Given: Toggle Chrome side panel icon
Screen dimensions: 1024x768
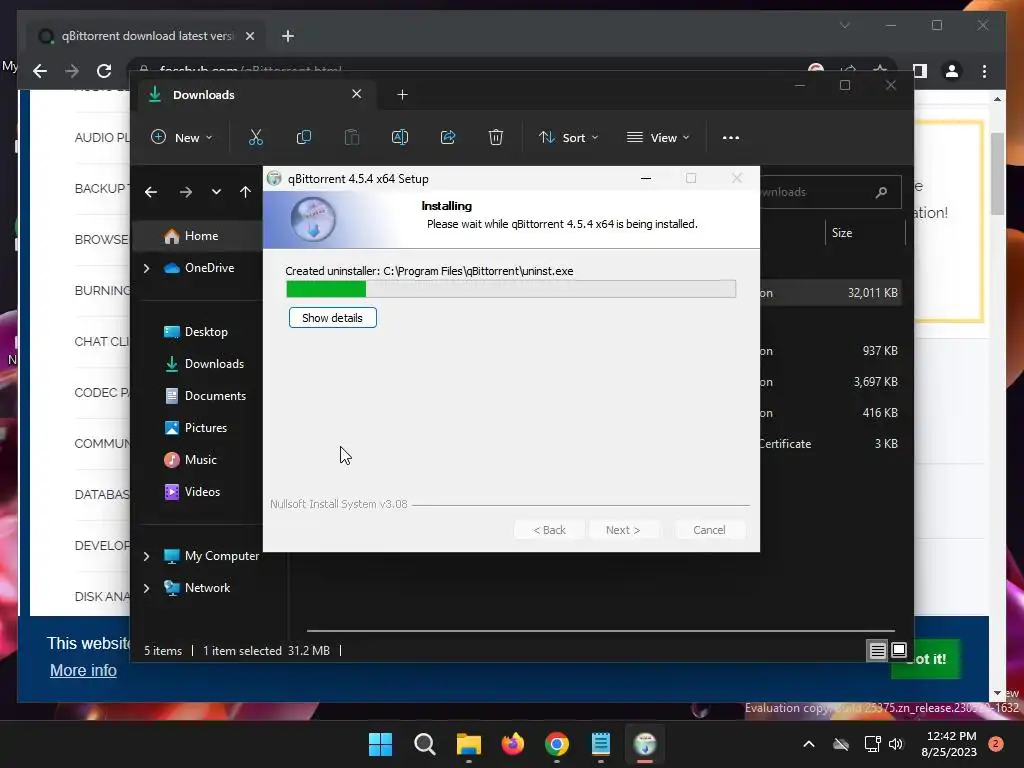Looking at the screenshot, I should (920, 71).
